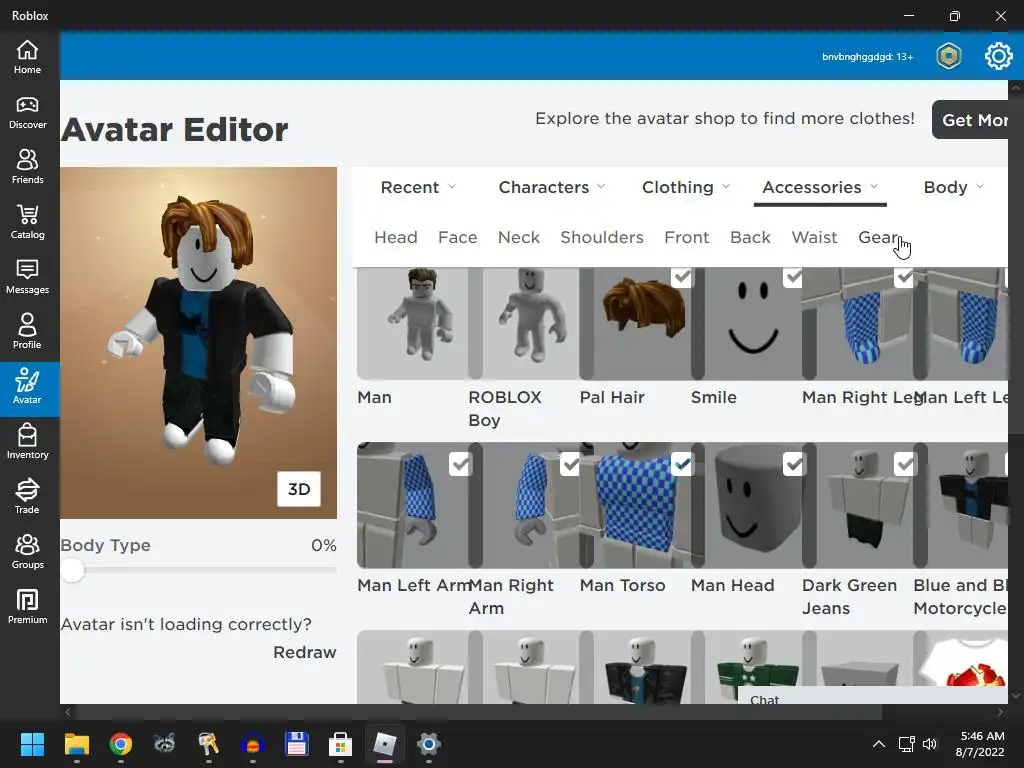Expand the Recent dropdown
The width and height of the screenshot is (1024, 768).
[419, 187]
